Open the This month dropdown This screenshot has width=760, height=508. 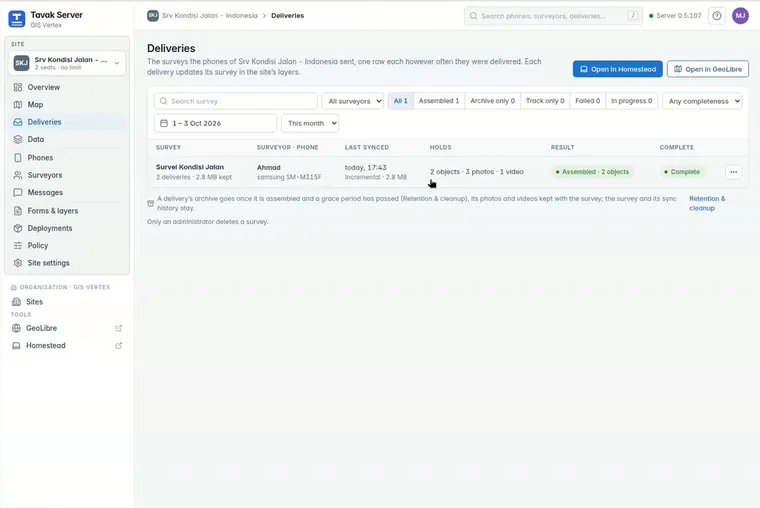coord(310,124)
